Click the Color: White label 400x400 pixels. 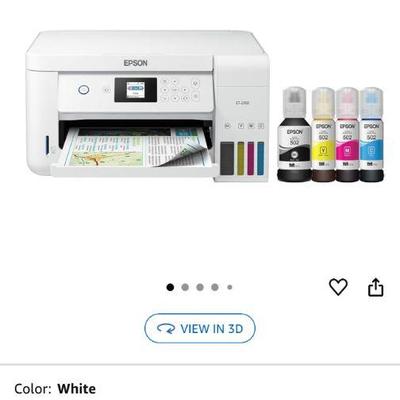pos(55,389)
